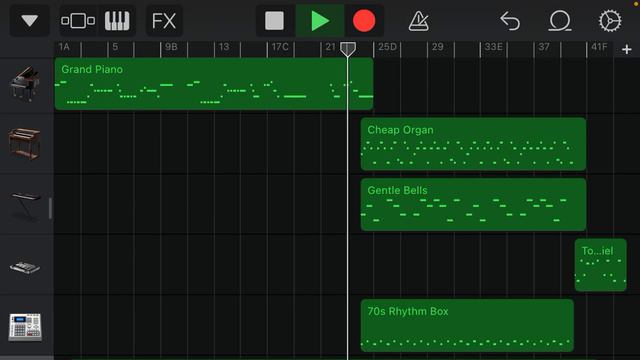This screenshot has height=360, width=640.
Task: Tap the track header drag handle
Action: (50, 208)
